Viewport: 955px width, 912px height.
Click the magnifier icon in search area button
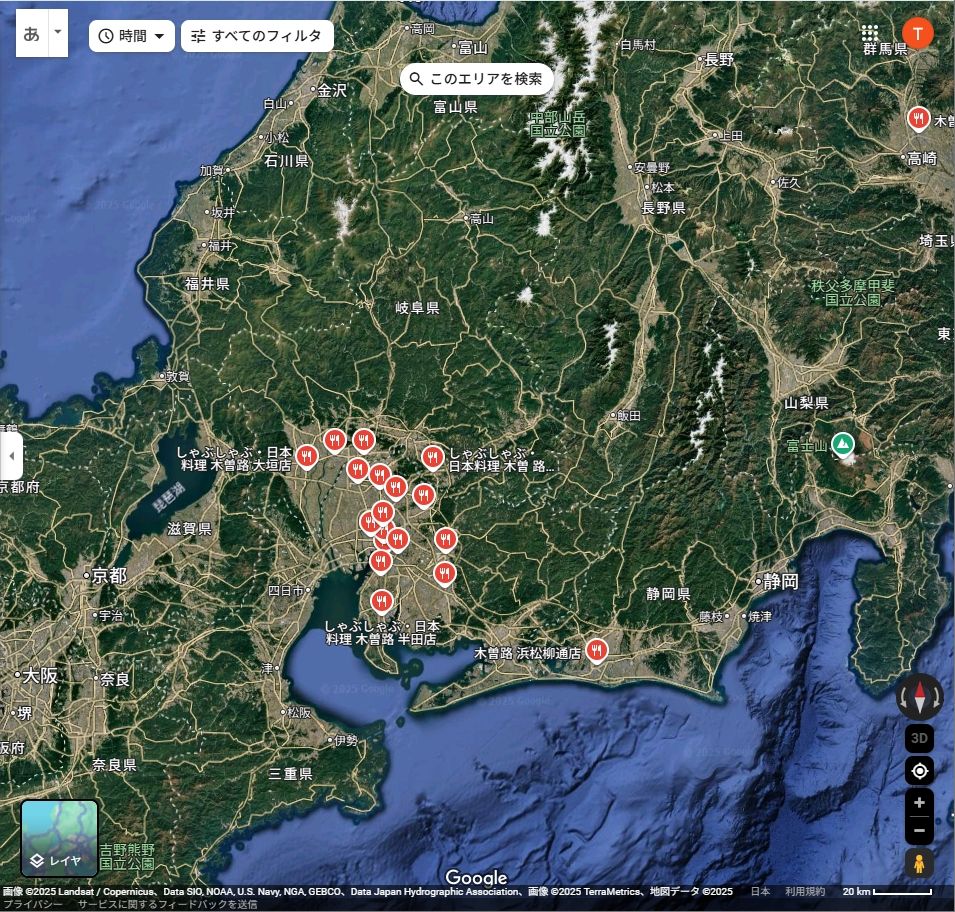coord(416,79)
